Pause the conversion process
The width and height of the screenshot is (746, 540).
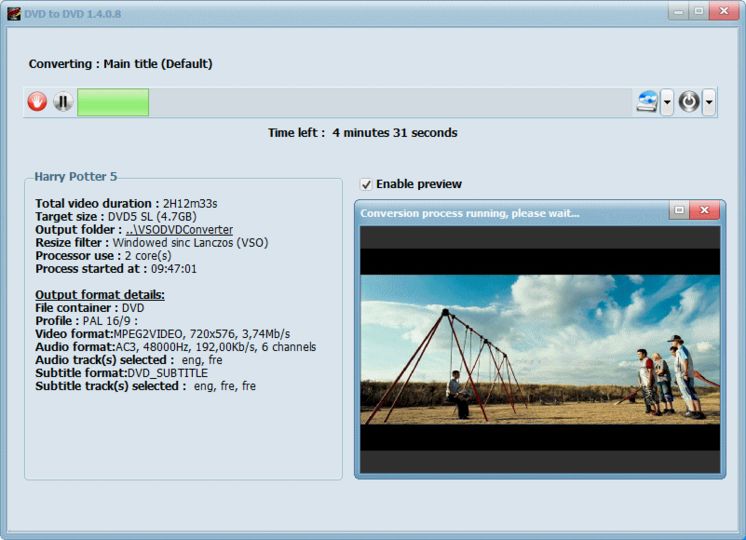(x=63, y=101)
